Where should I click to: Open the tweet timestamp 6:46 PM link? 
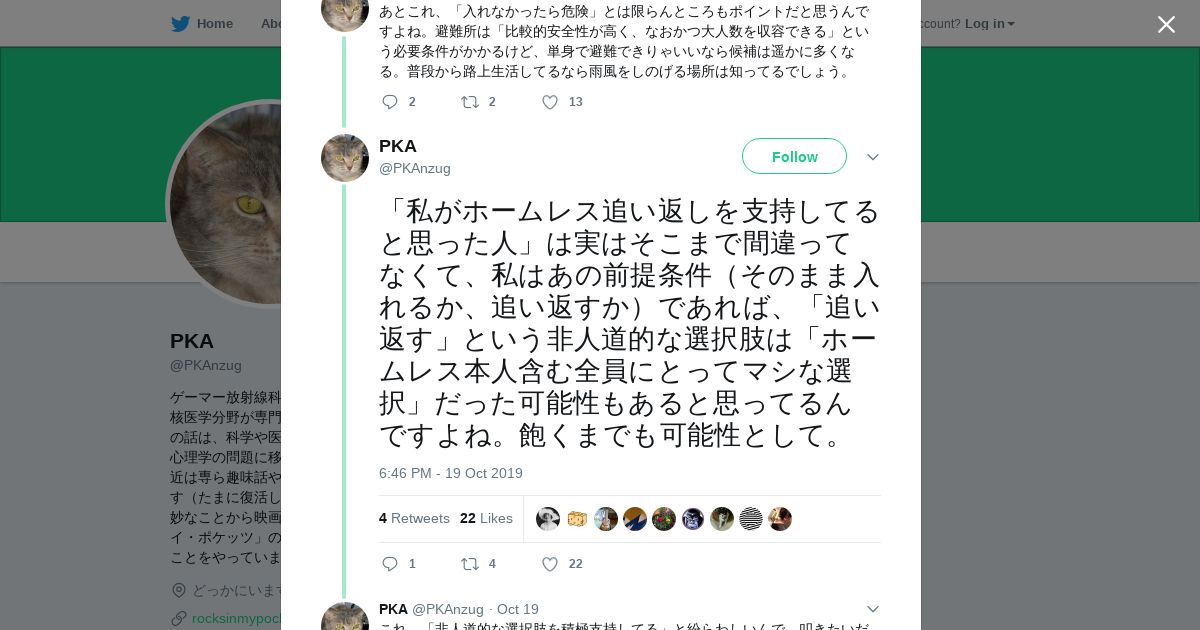[450, 473]
